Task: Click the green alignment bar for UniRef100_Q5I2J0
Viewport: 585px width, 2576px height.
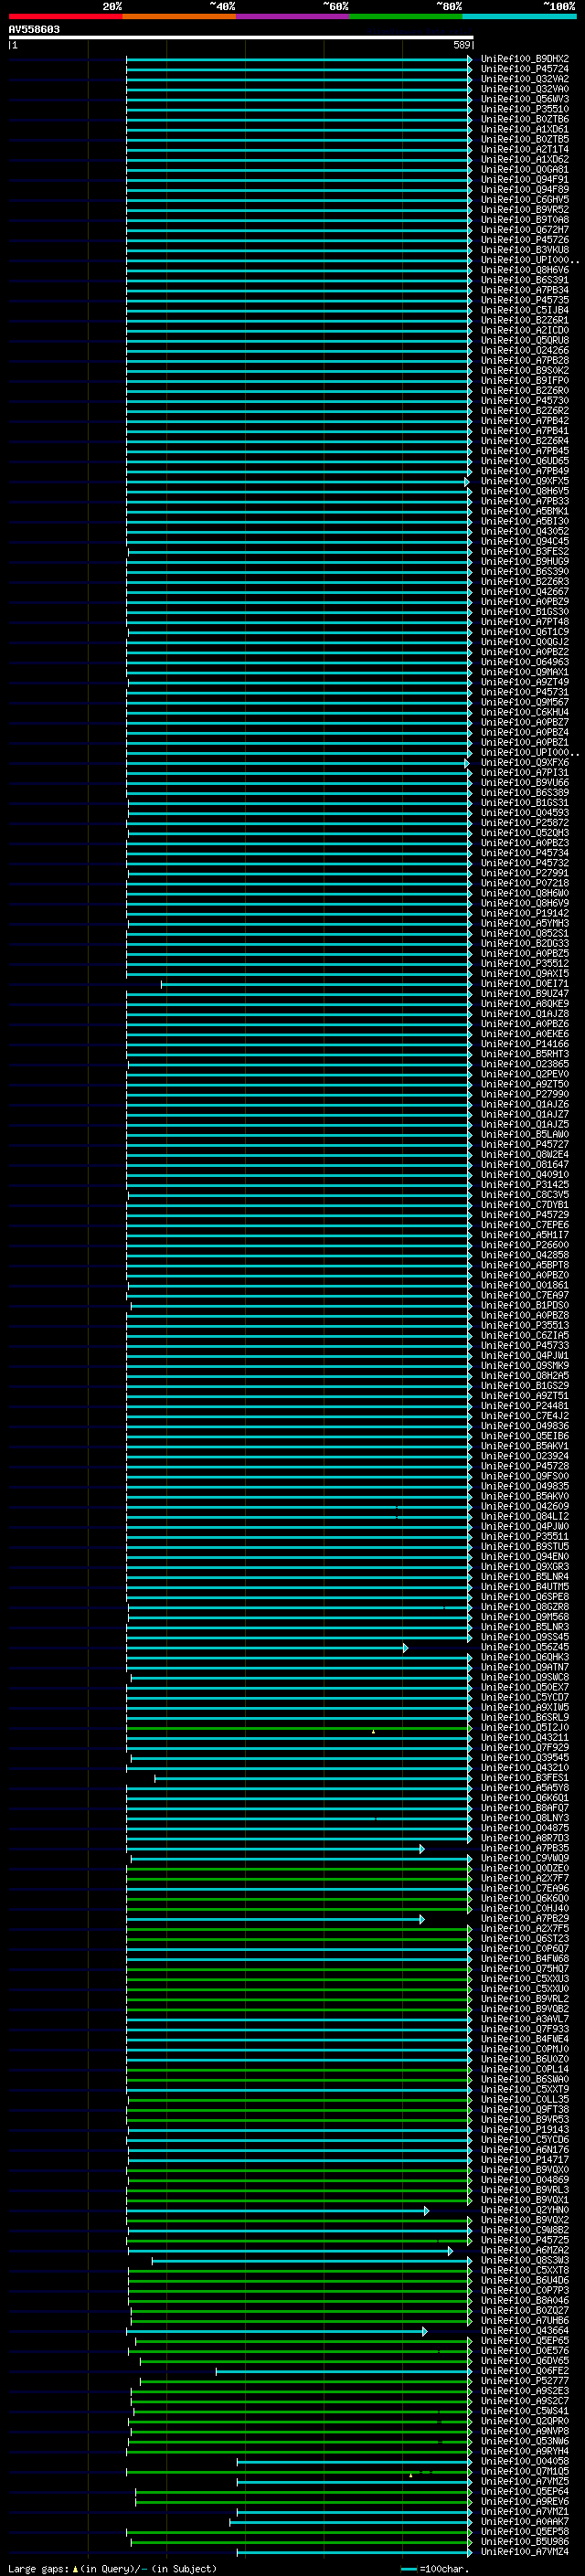Action: tap(299, 1728)
